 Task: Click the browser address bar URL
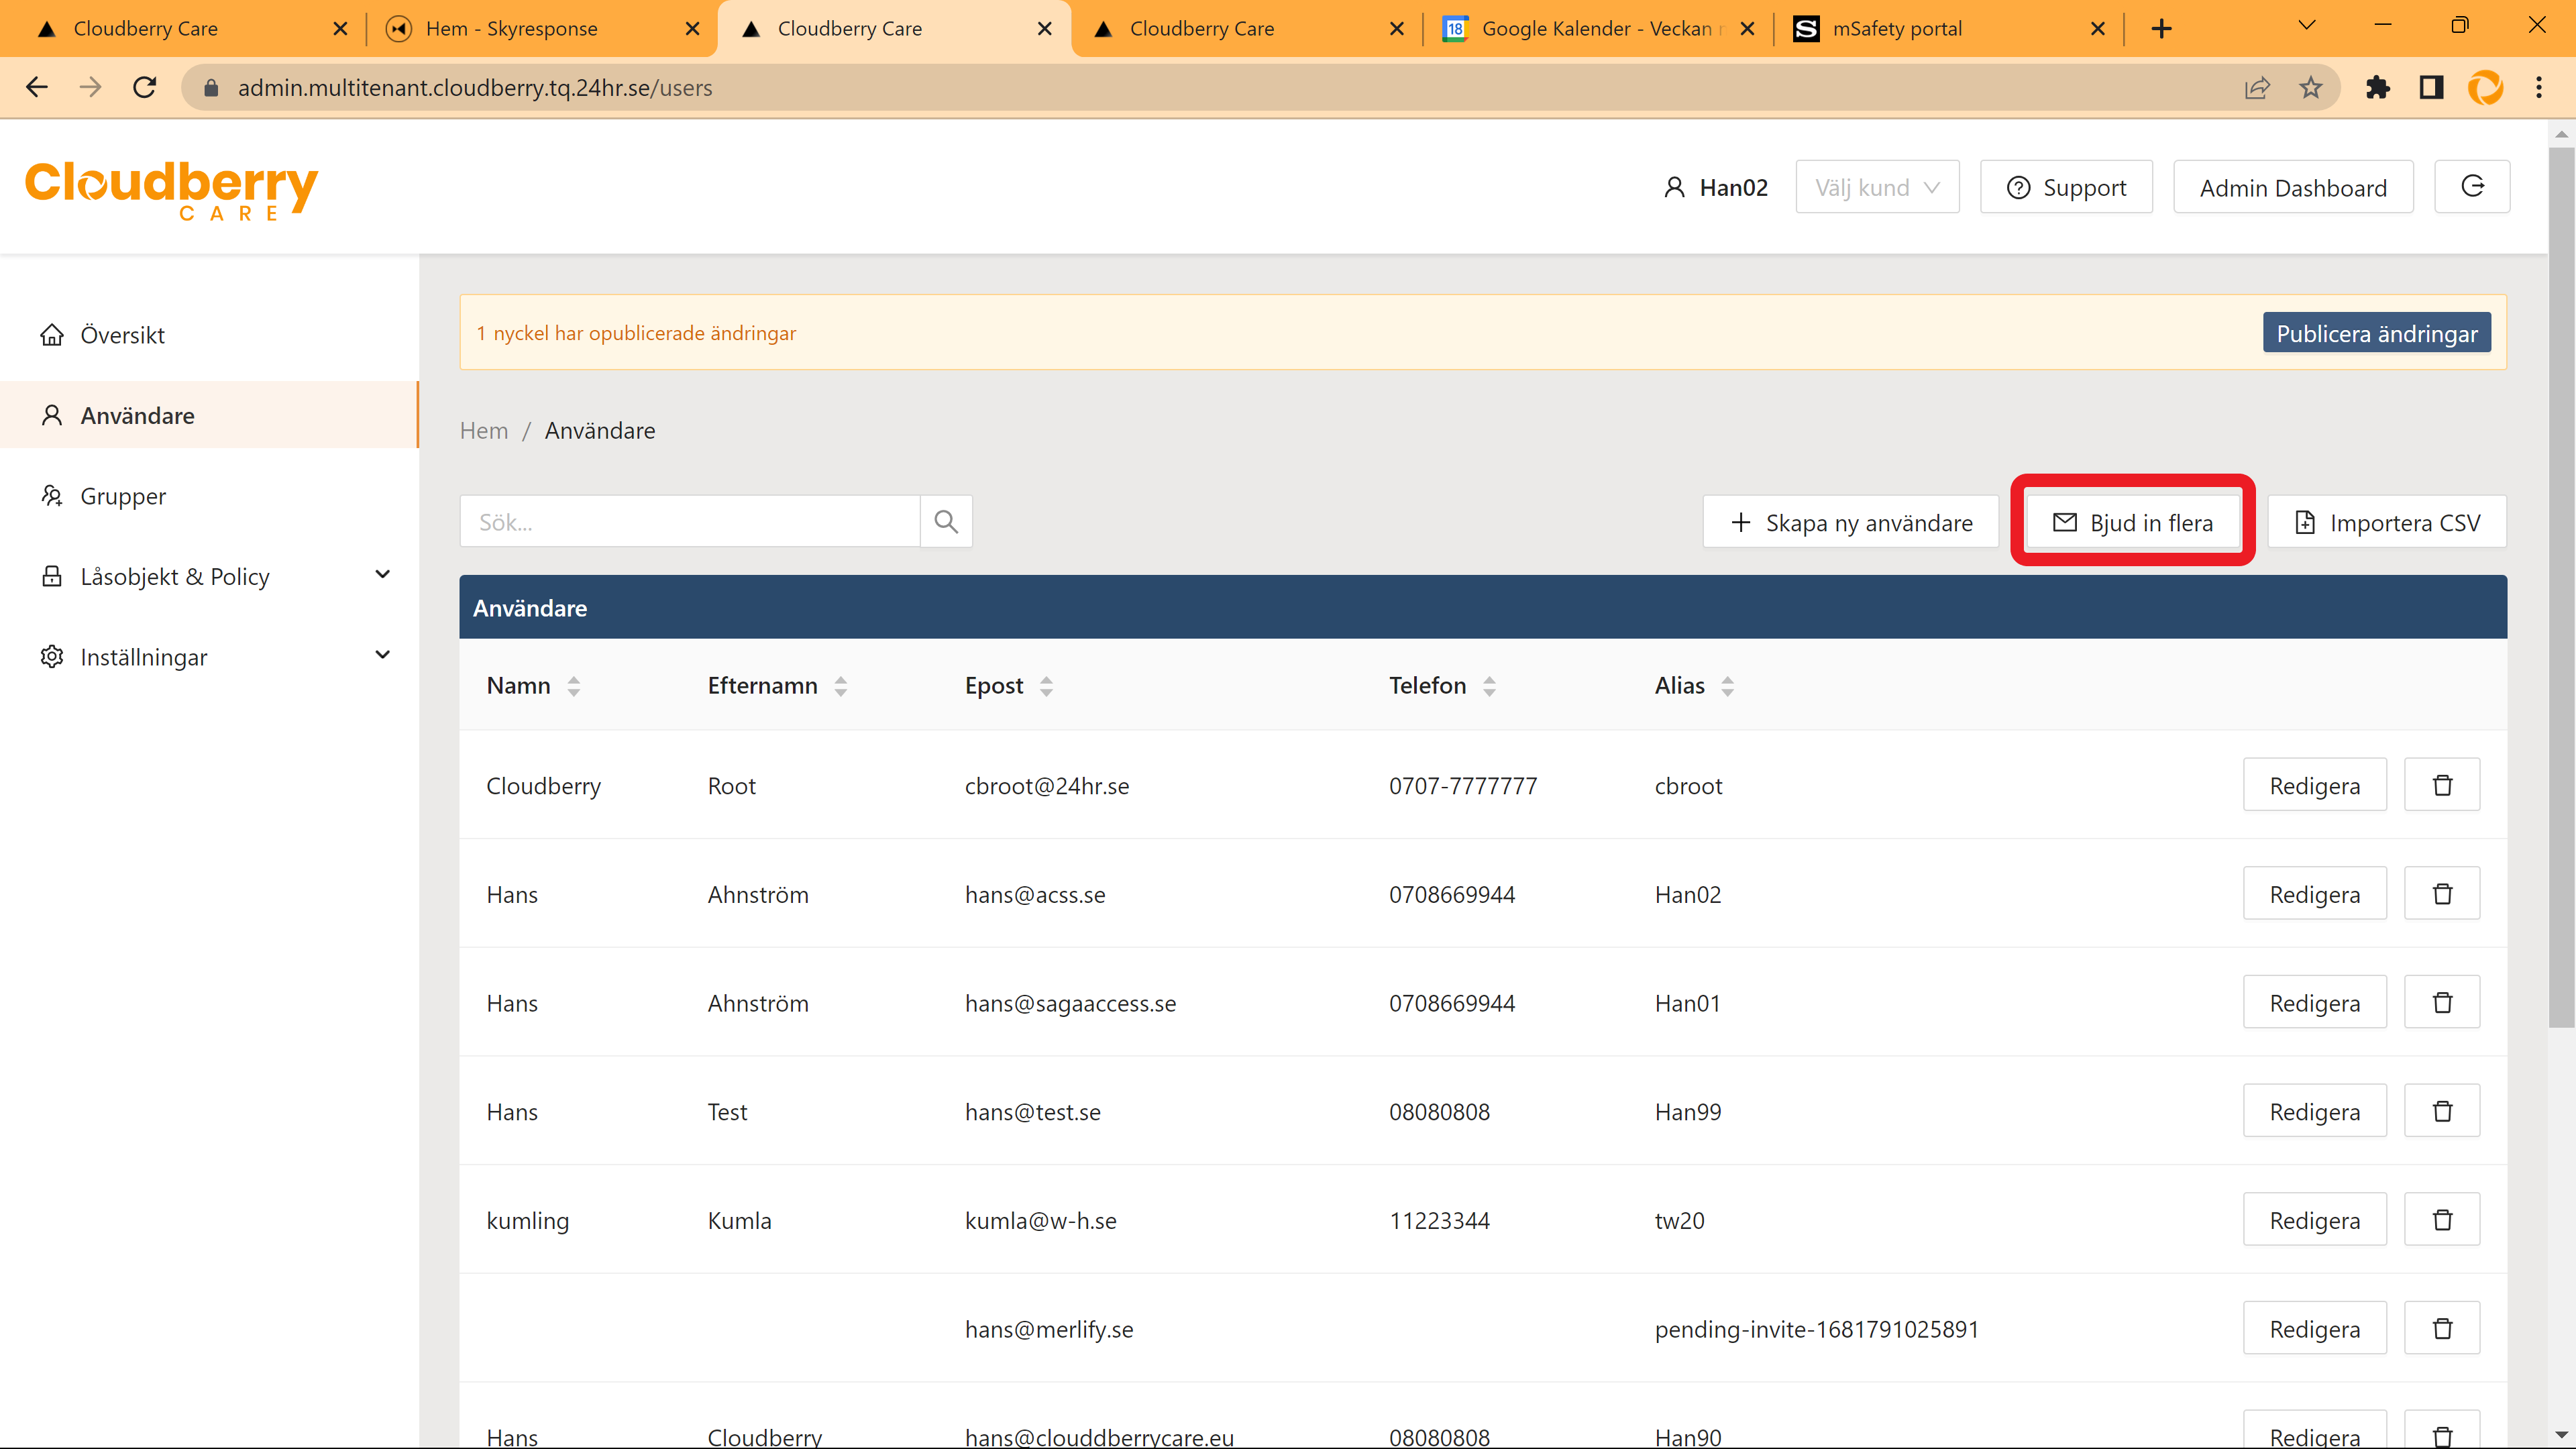[x=474, y=88]
